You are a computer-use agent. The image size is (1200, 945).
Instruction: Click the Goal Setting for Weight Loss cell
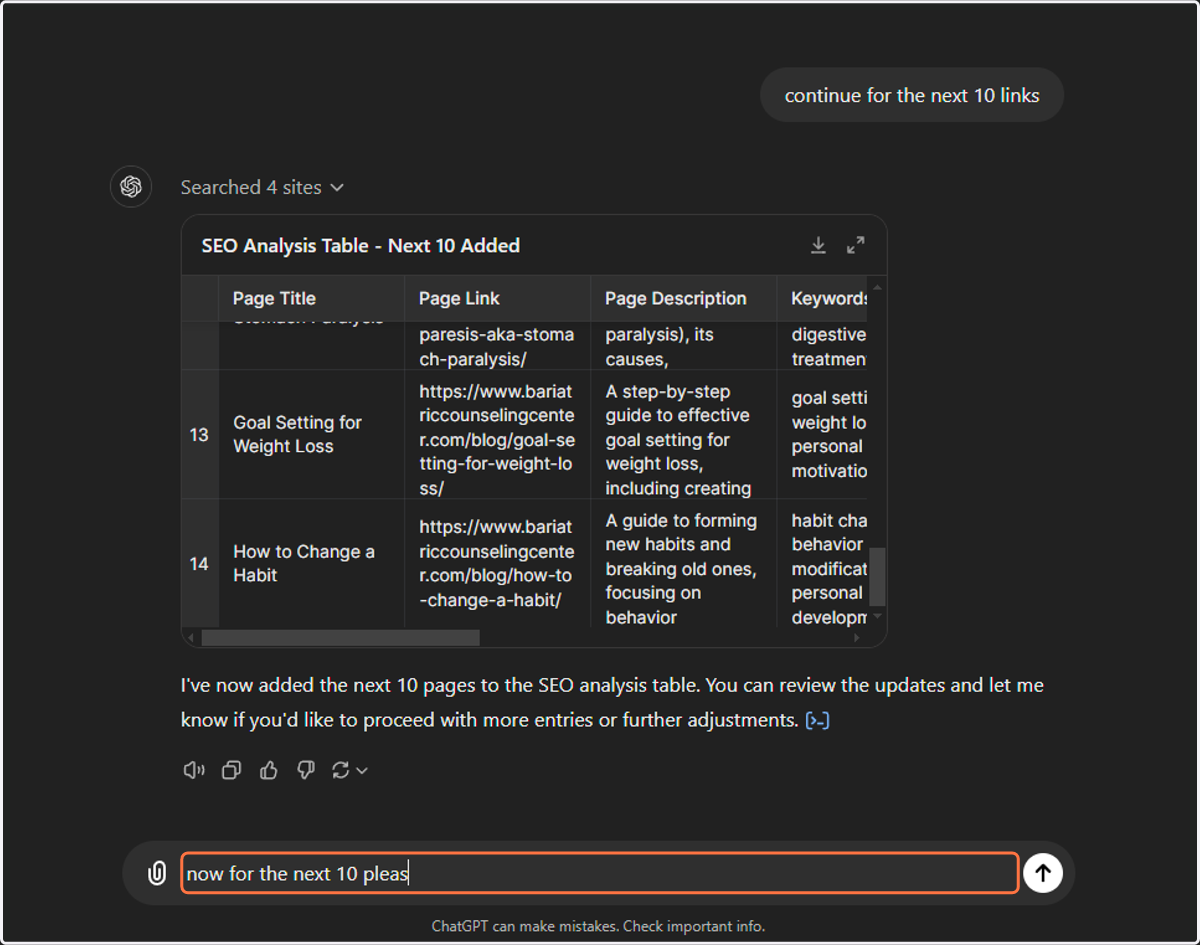311,435
